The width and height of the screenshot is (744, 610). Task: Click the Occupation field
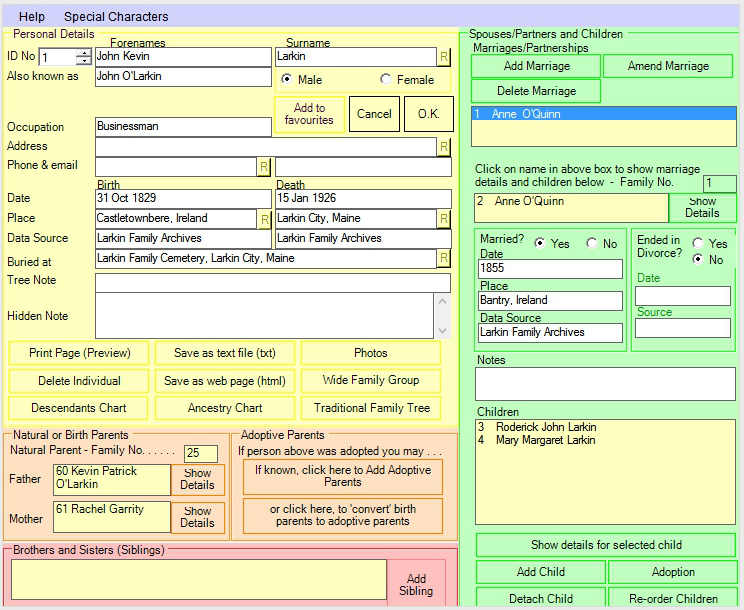pyautogui.click(x=183, y=127)
